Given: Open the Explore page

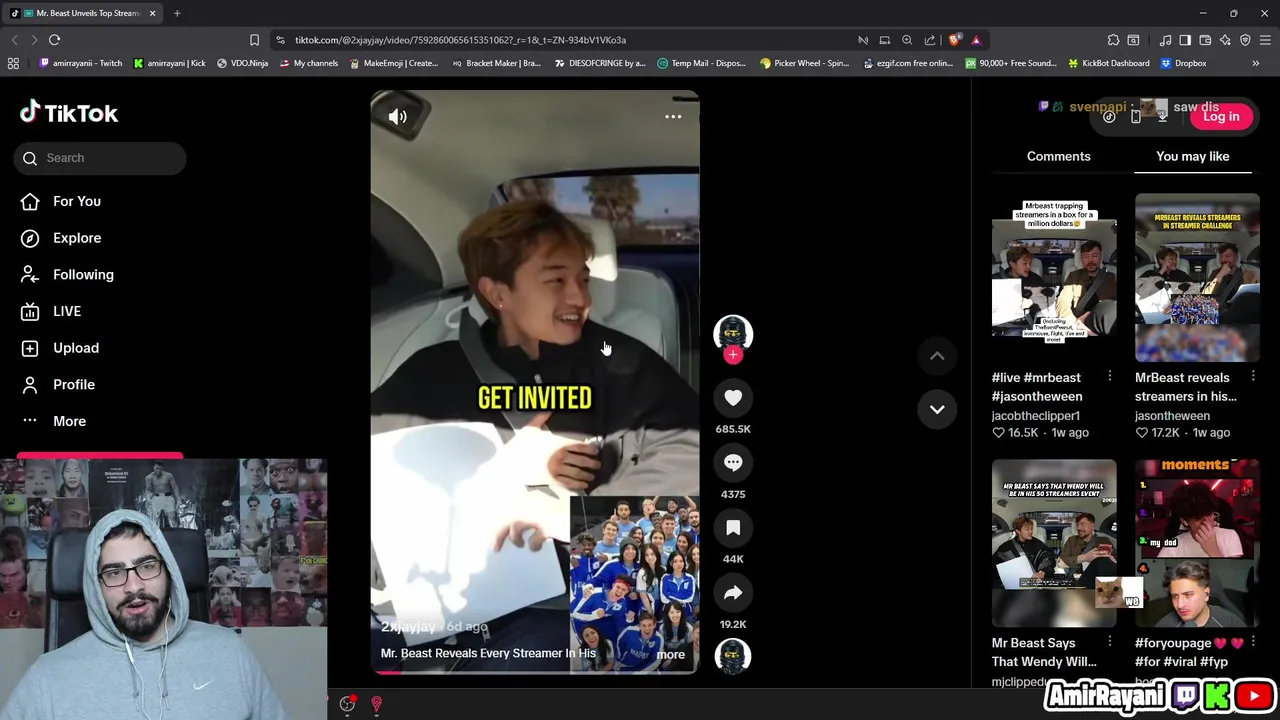Looking at the screenshot, I should click(61, 238).
